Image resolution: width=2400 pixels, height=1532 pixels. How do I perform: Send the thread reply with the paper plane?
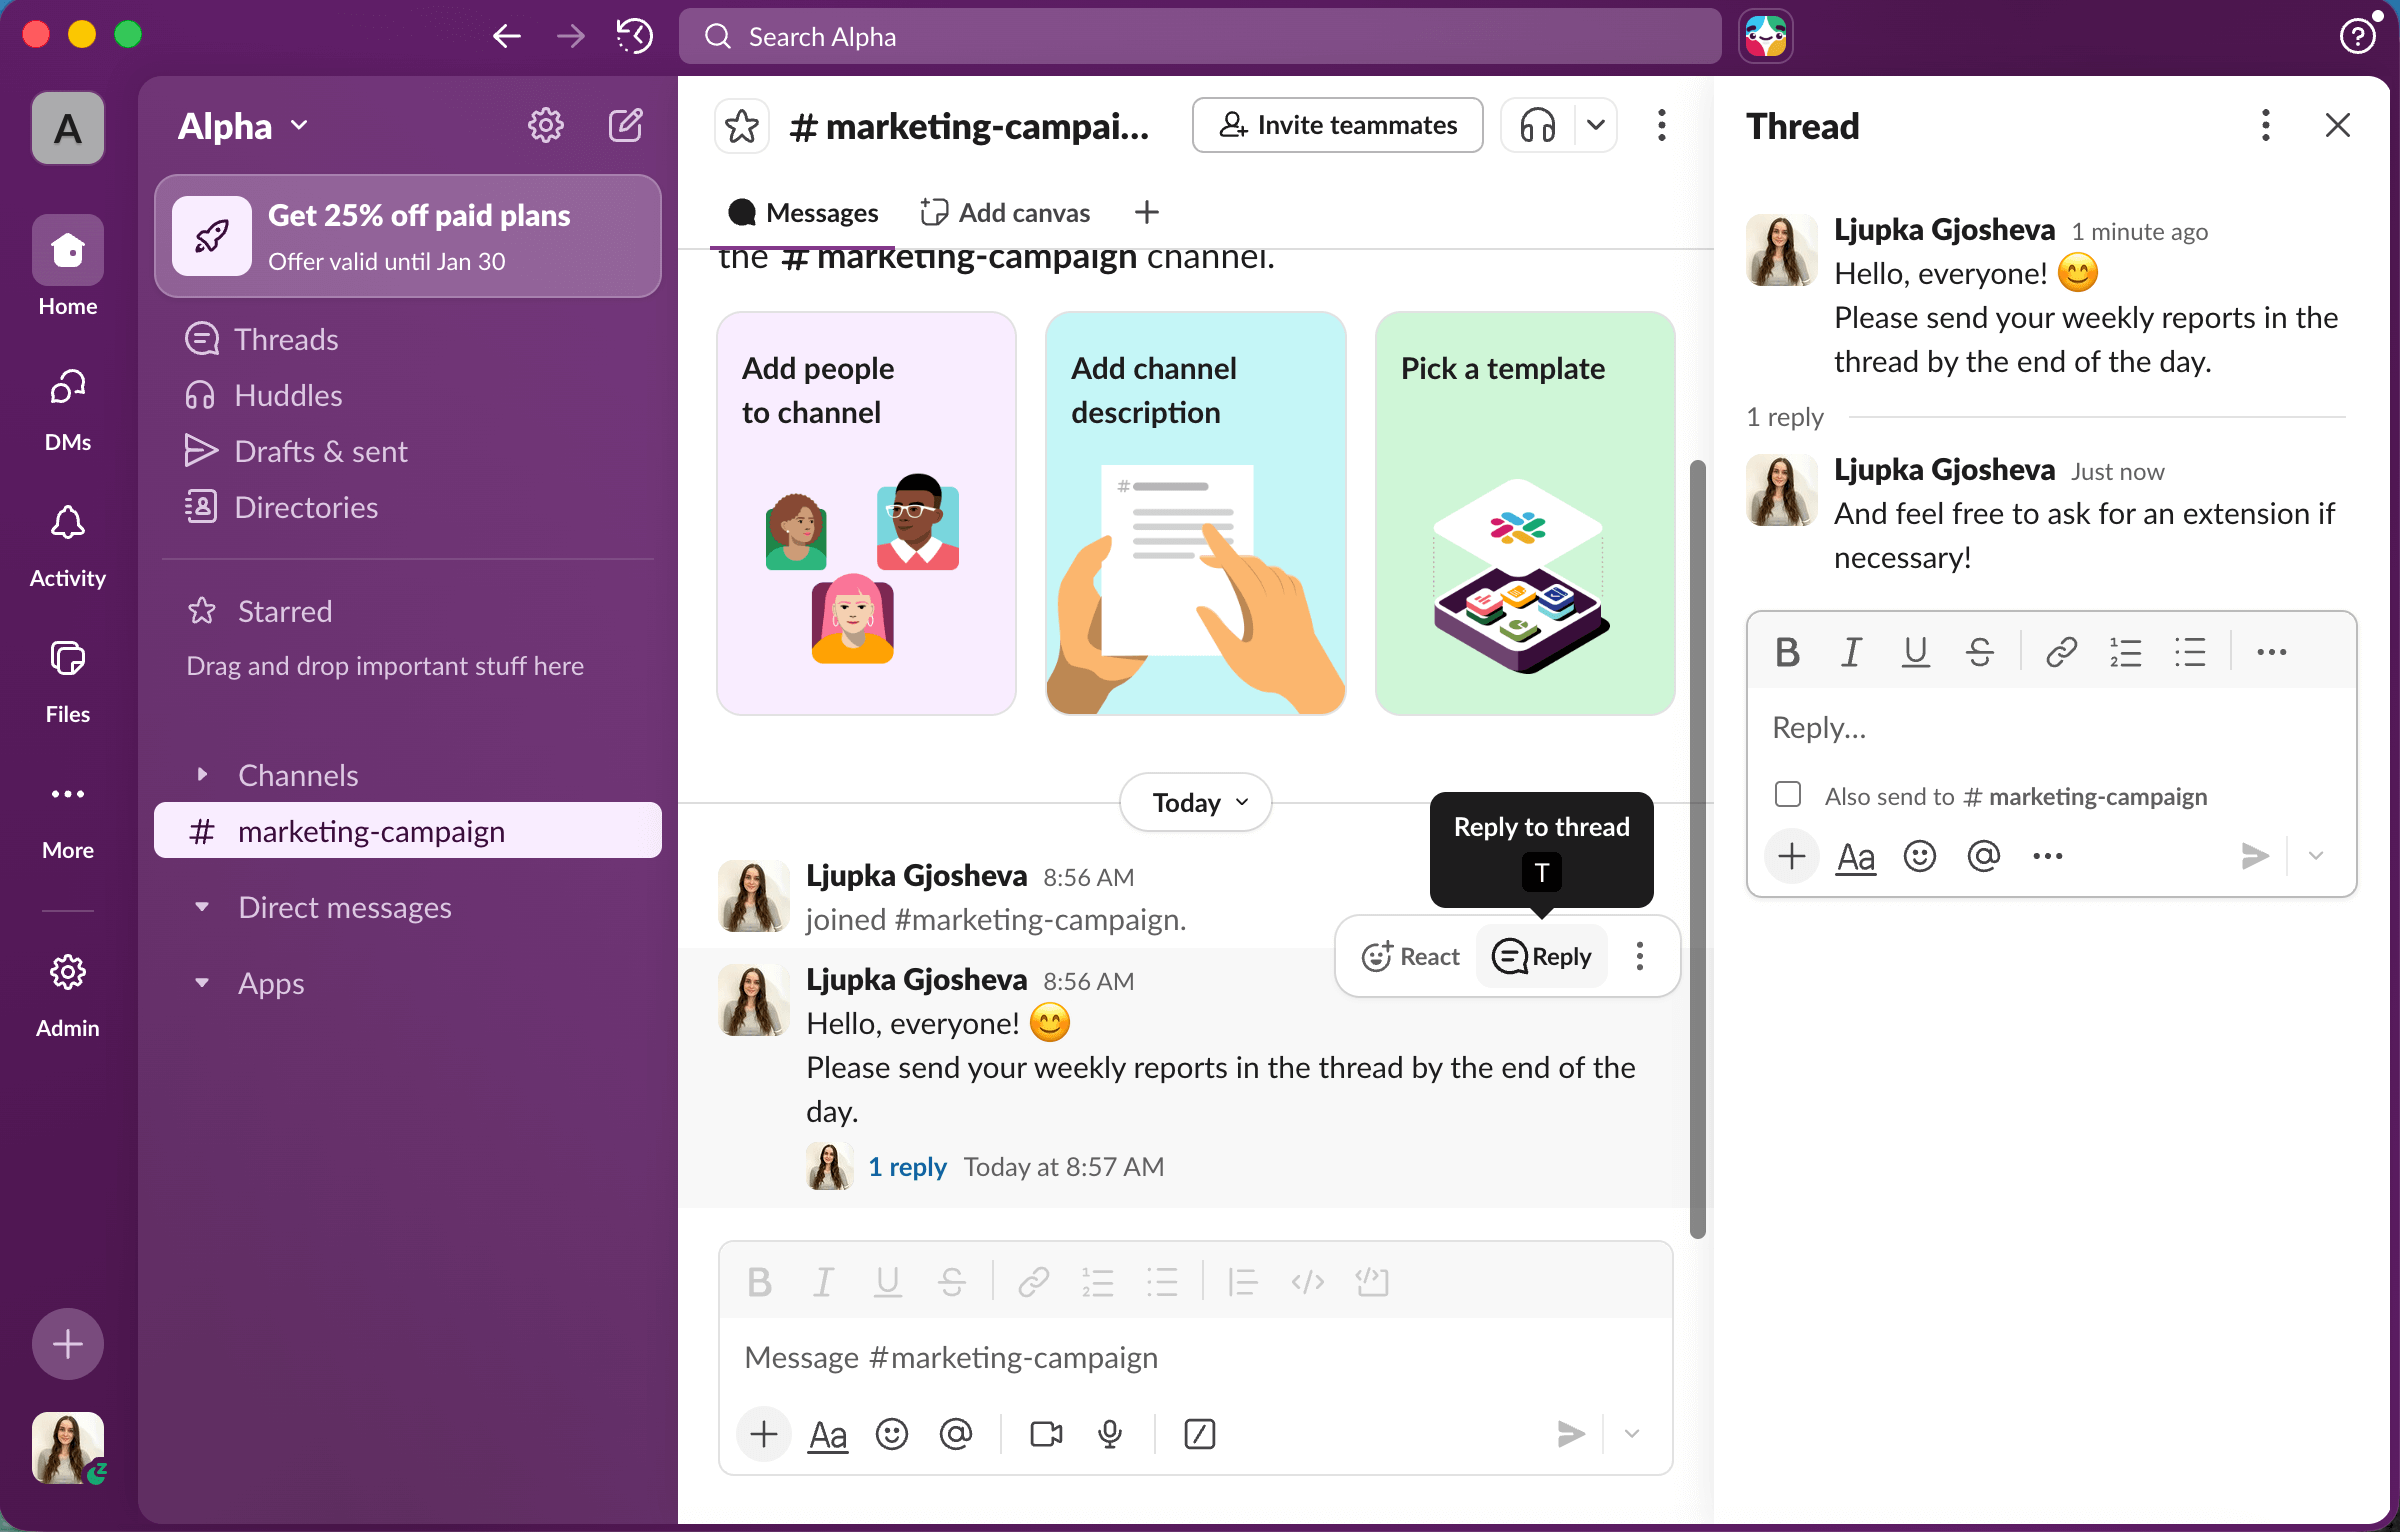pyautogui.click(x=2255, y=855)
